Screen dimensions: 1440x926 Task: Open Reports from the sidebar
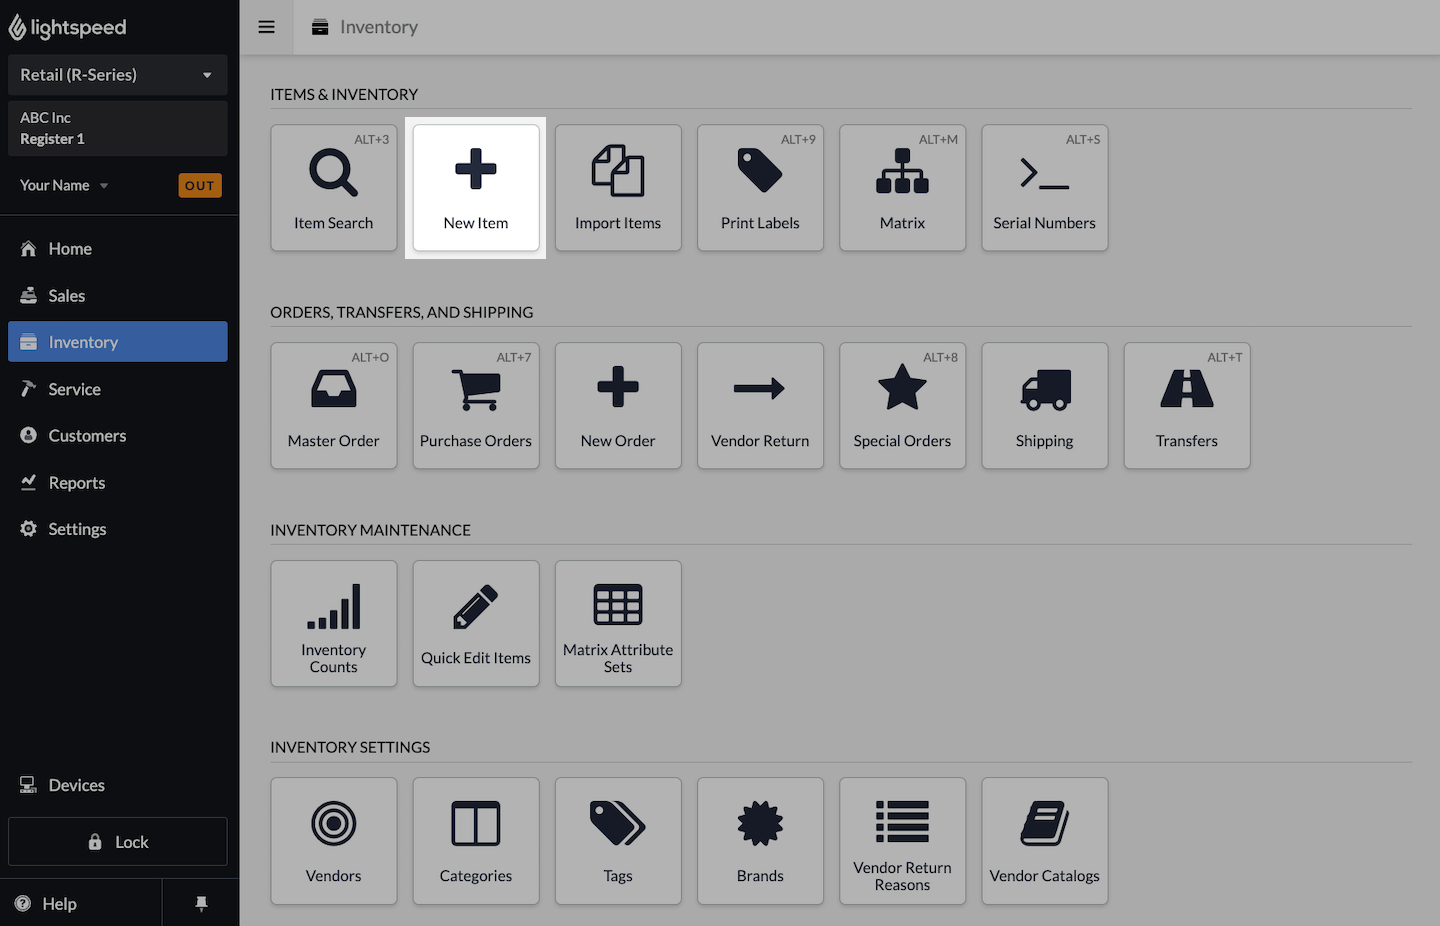coord(76,483)
